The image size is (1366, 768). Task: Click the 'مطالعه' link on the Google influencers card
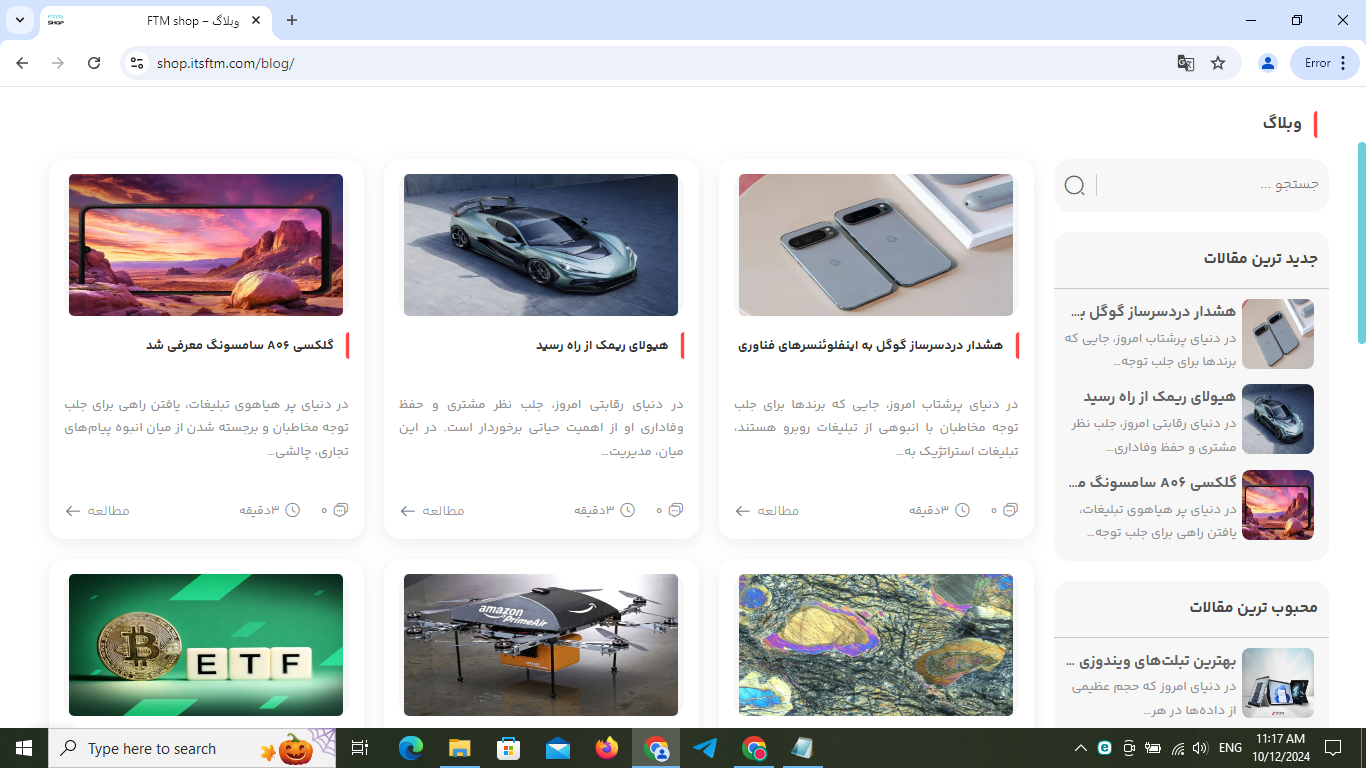767,510
